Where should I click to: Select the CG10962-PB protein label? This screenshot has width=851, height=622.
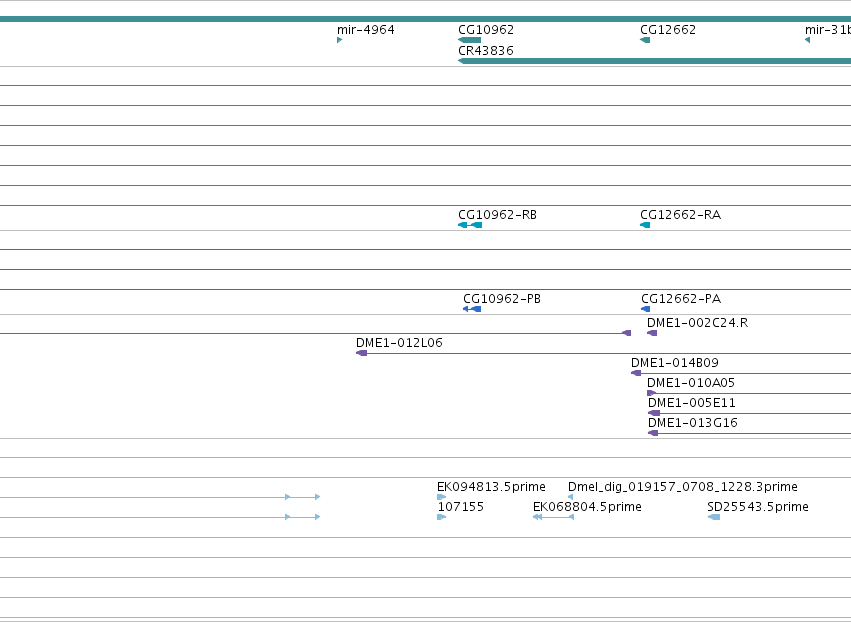pos(502,299)
